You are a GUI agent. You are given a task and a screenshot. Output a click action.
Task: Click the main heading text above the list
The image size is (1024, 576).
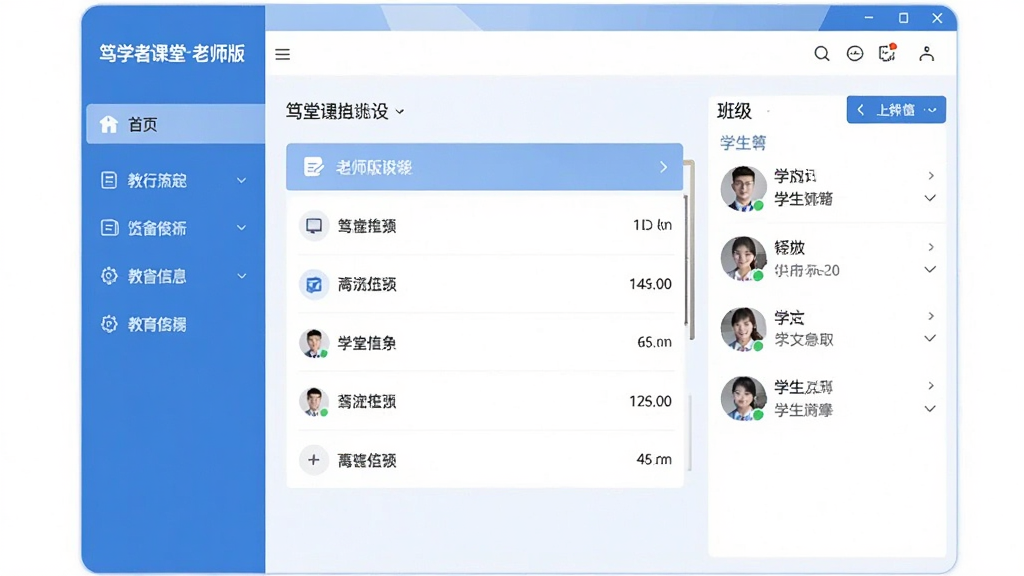337,112
